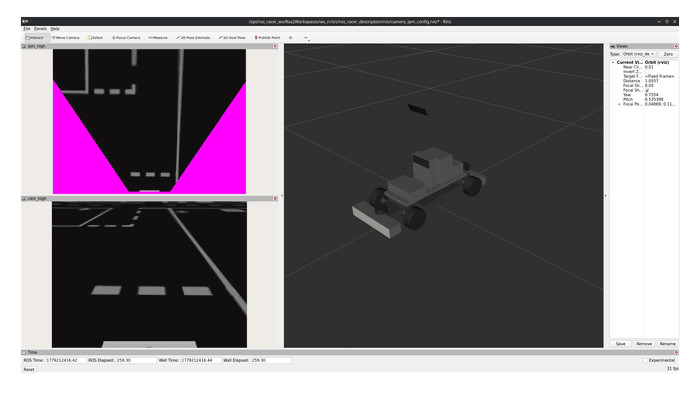Collapse the Current View tree item
Image resolution: width=700 pixels, height=398 pixels.
point(613,62)
